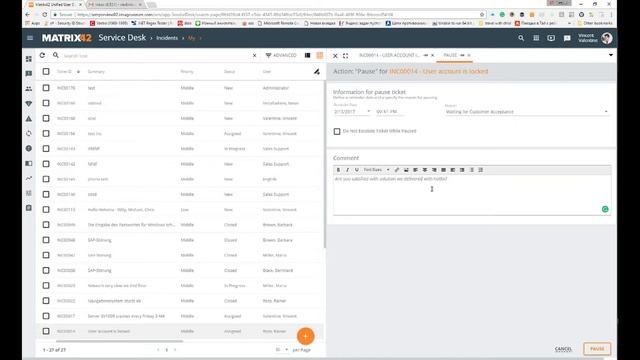Switch to the INC00014 User Account tab

tap(389, 55)
